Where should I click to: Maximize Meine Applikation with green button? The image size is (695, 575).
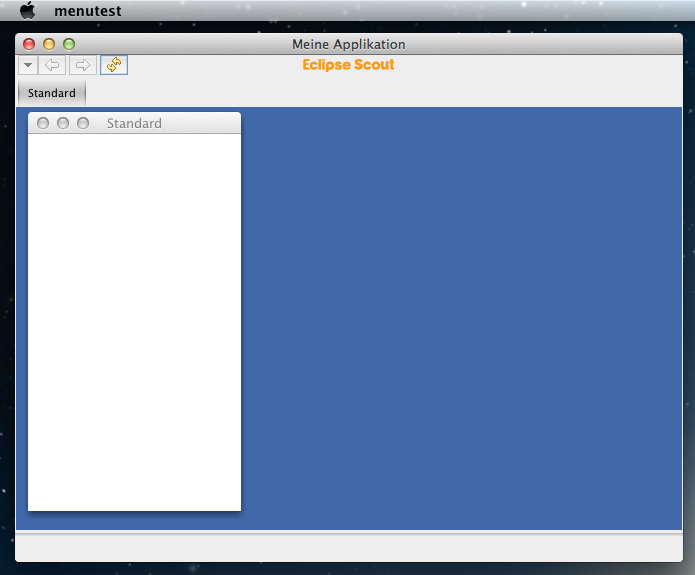[69, 44]
